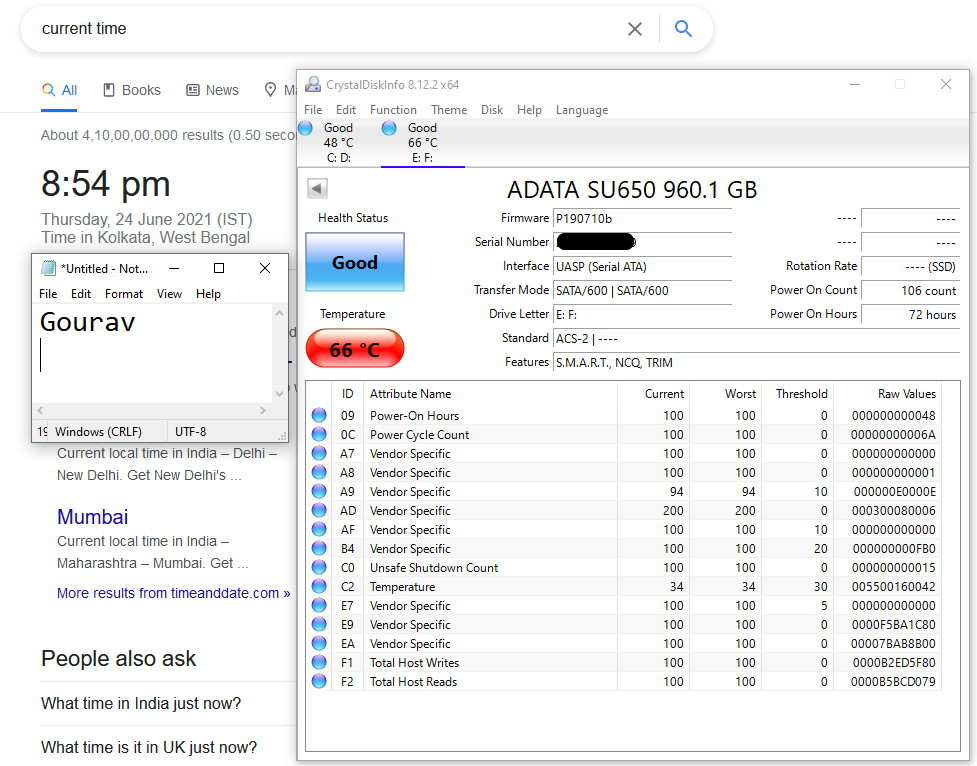Screen dimensions: 977x766
Task: Click blue status orb for C: D: disk
Action: tap(305, 128)
